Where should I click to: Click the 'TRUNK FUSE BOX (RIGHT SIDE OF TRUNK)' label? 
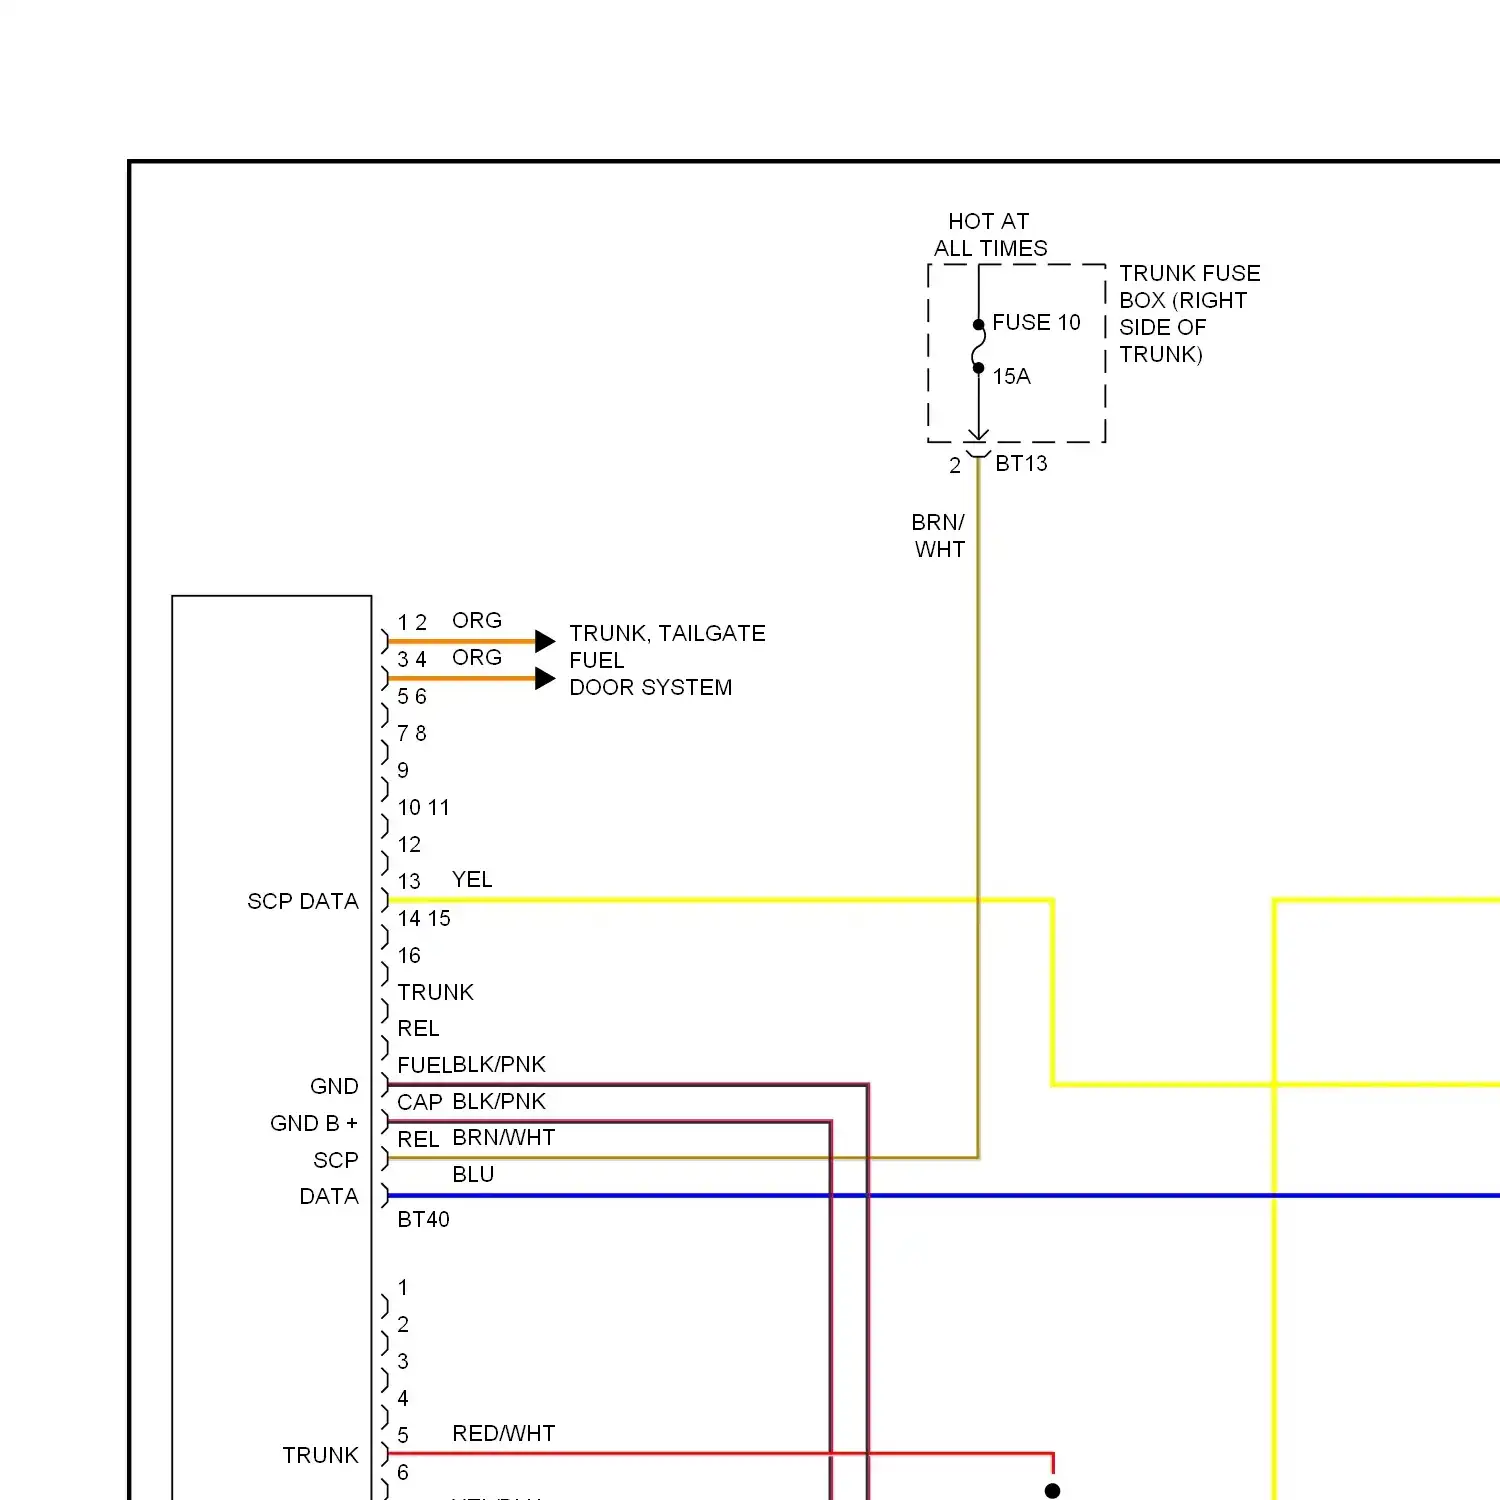pyautogui.click(x=1189, y=314)
